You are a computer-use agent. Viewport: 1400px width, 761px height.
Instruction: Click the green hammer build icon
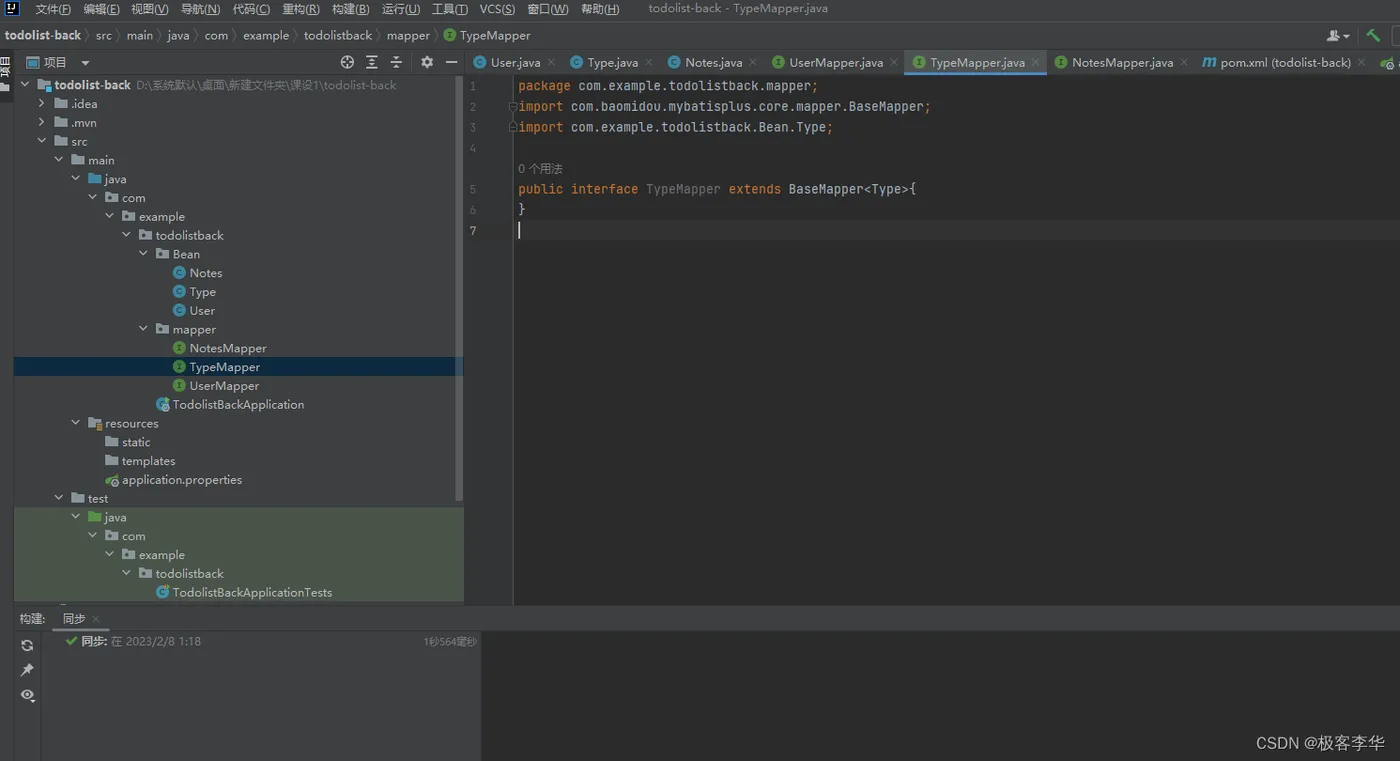[1373, 35]
